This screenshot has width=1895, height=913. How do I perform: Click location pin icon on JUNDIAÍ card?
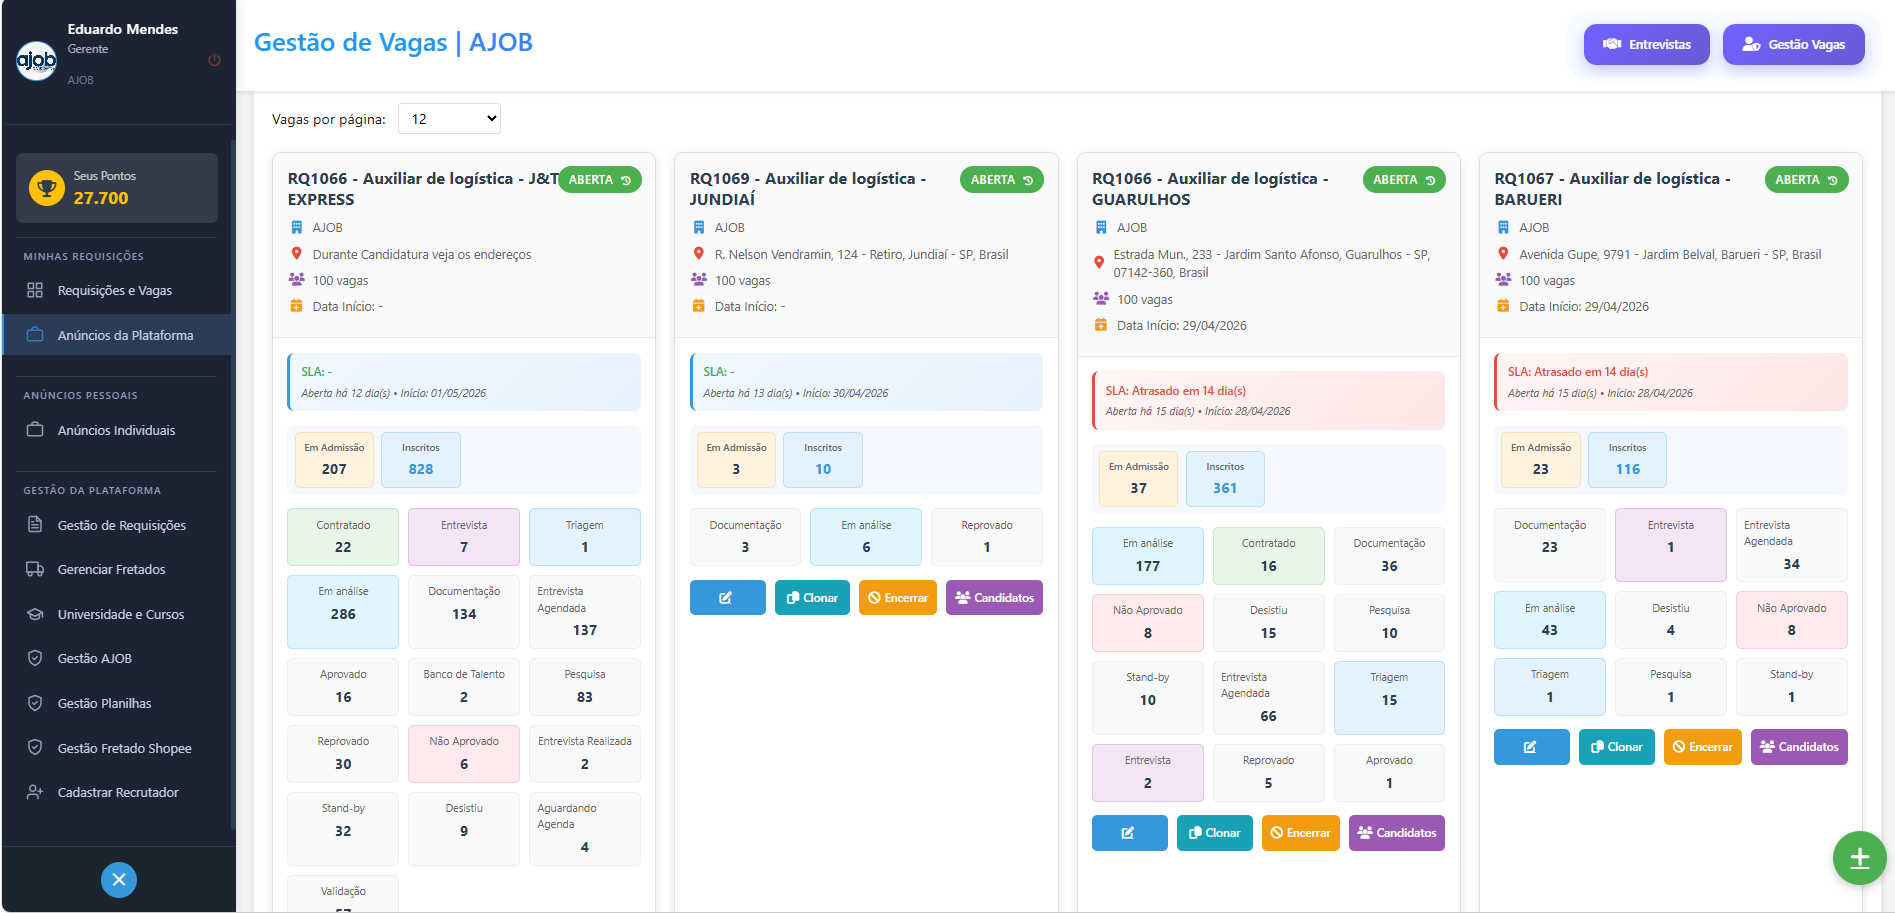coord(698,254)
